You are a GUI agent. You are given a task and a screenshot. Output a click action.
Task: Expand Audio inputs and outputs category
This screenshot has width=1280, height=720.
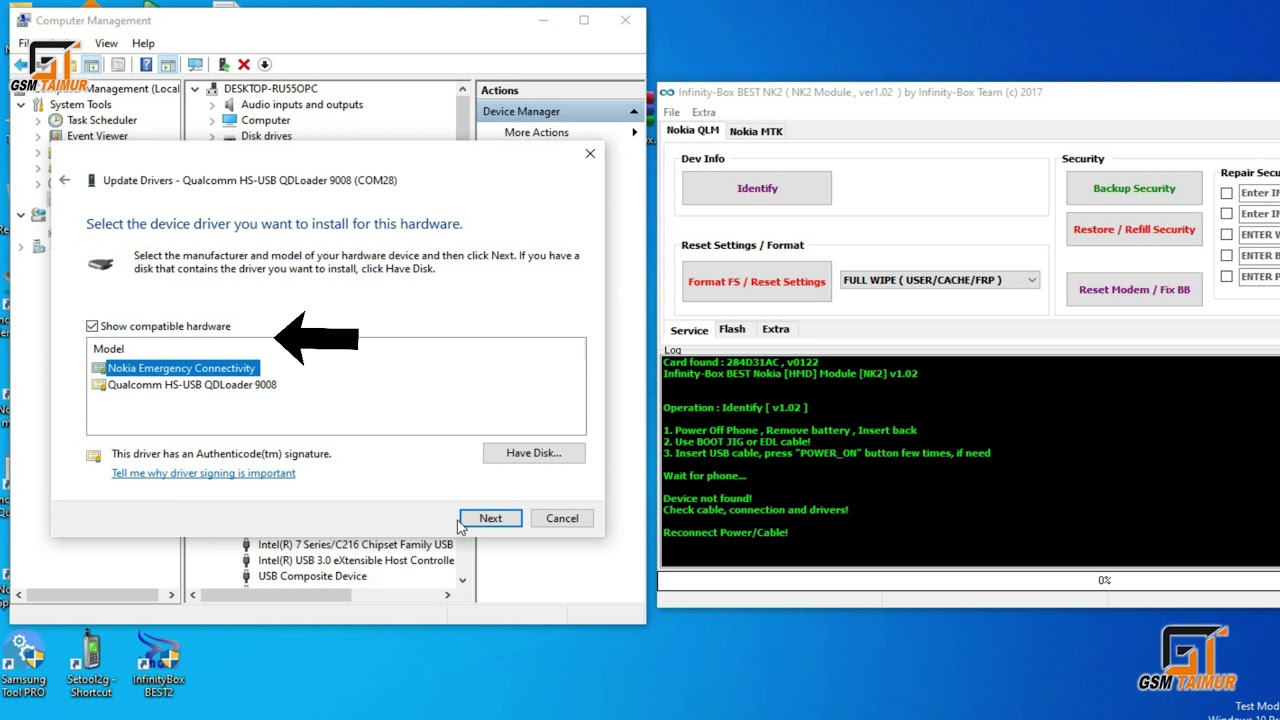coord(212,104)
